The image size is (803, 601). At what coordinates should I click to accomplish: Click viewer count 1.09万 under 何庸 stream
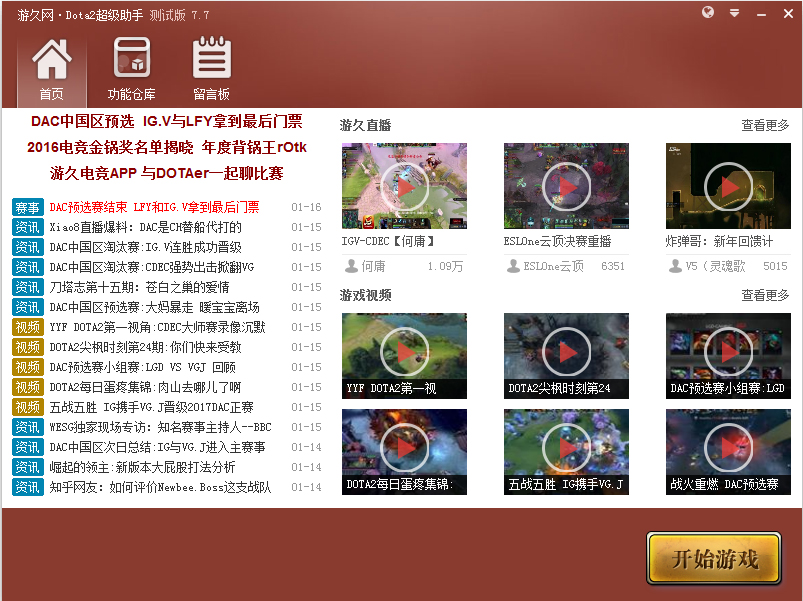pyautogui.click(x=446, y=266)
